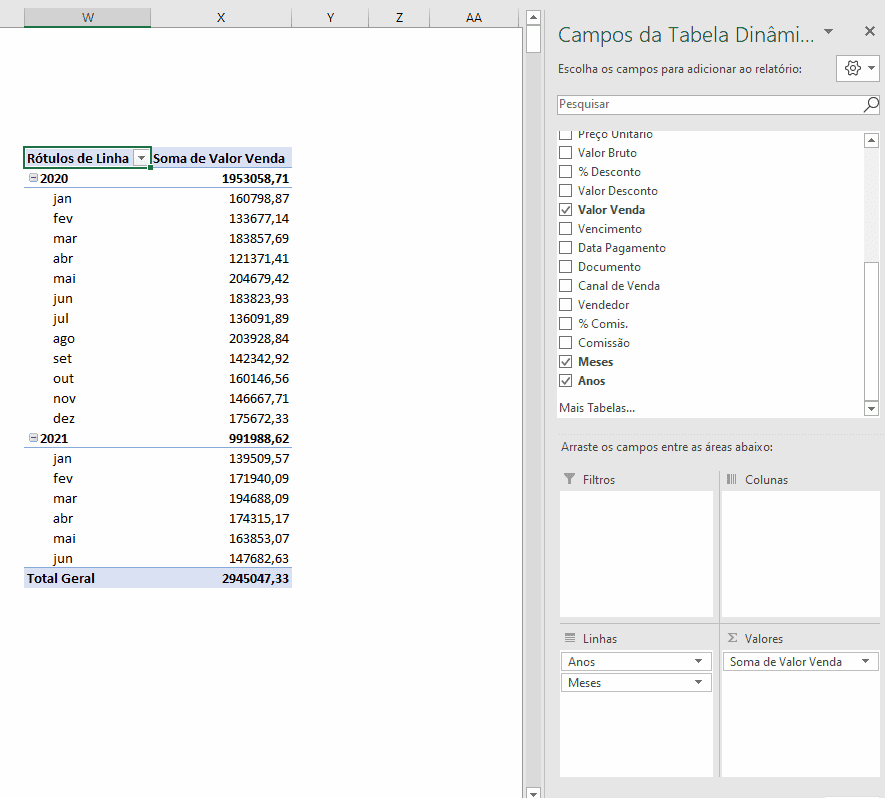Viewport: 885px width, 798px height.
Task: Select column header X
Action: point(221,18)
